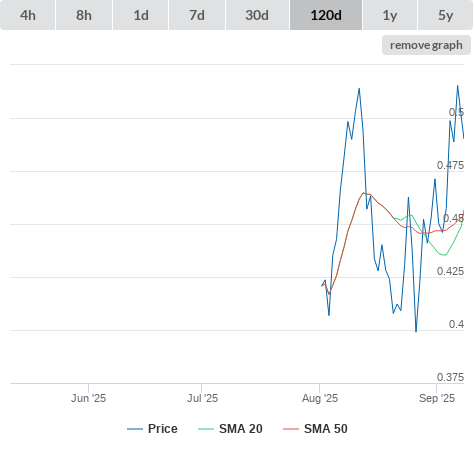Select the 4h time range tab

(x=28, y=15)
